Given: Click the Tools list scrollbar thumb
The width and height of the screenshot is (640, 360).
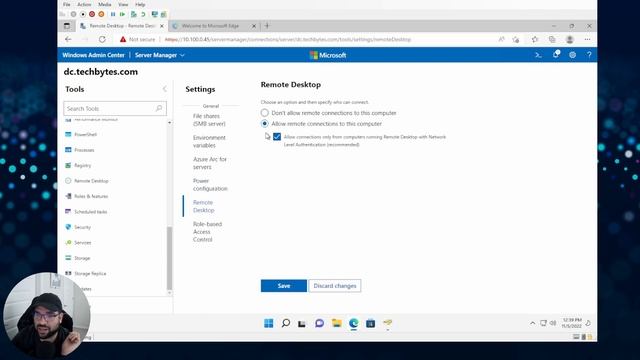Looking at the screenshot, I should point(169,258).
